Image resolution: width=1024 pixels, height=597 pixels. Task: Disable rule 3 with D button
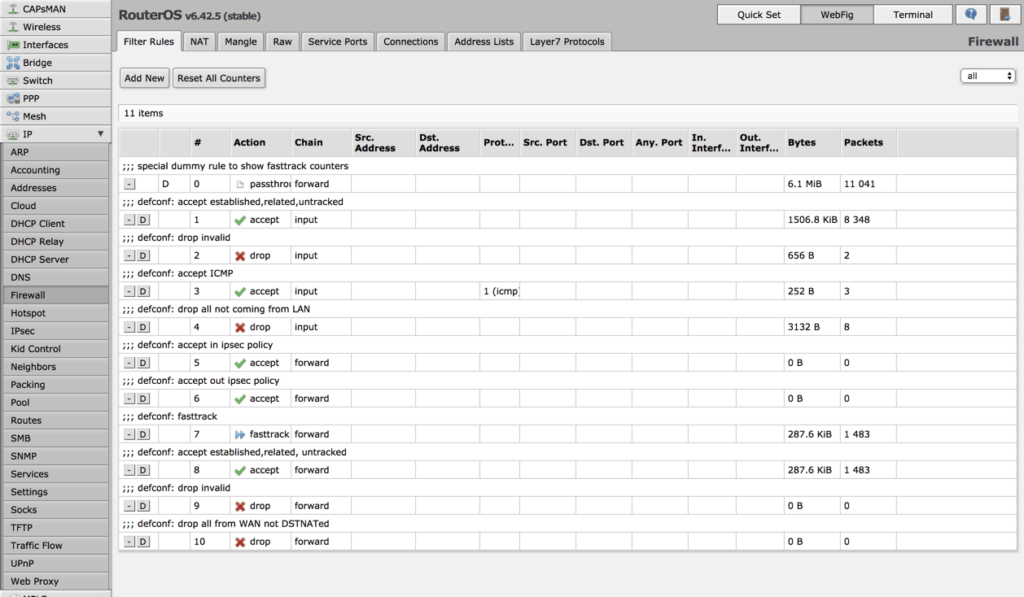(143, 291)
